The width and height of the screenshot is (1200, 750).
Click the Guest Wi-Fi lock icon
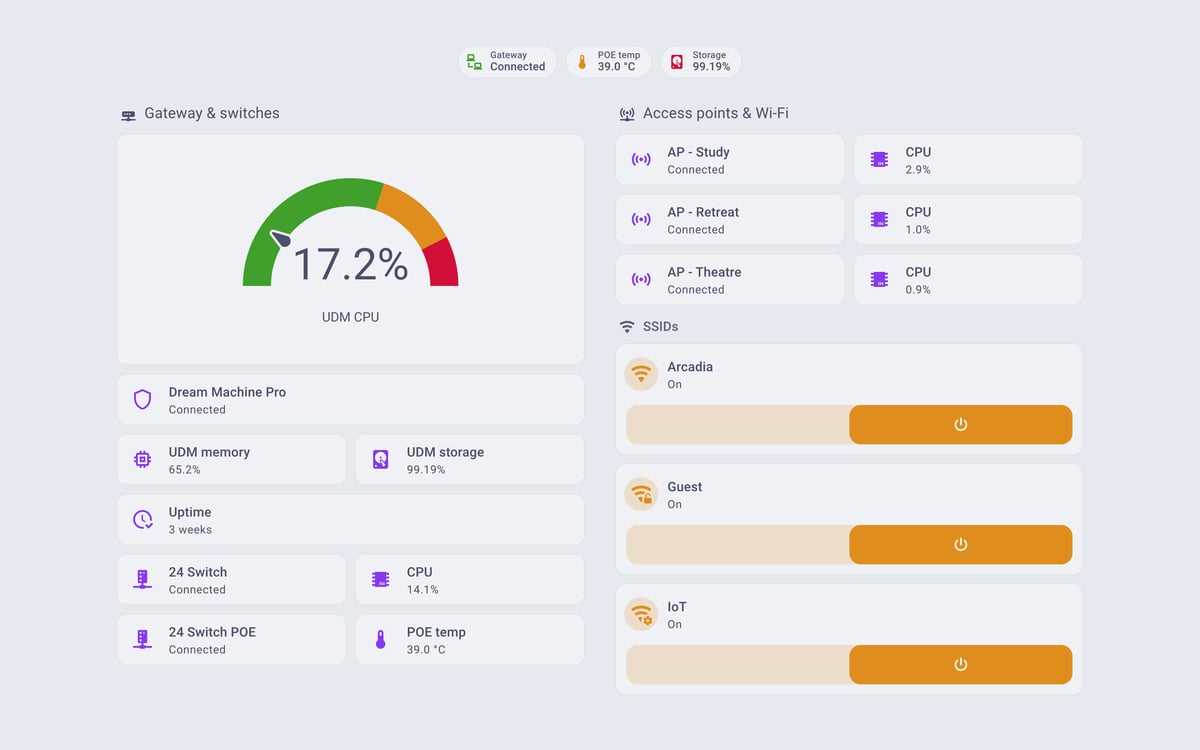[x=641, y=495]
